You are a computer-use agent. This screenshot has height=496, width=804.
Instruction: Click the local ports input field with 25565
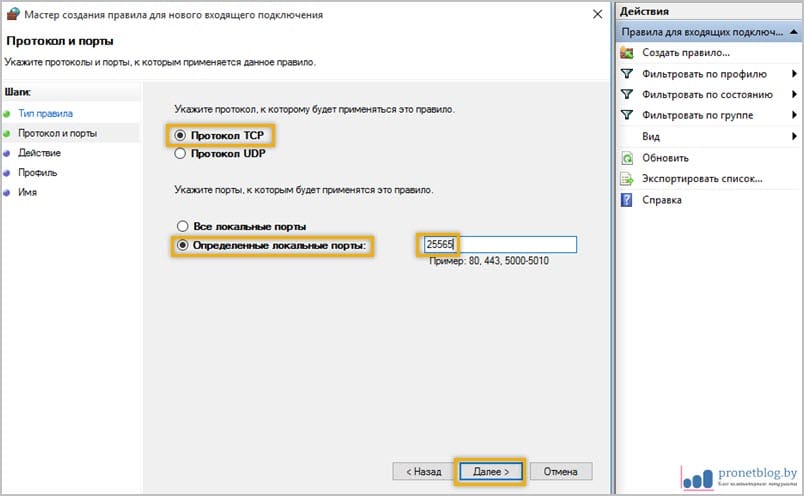point(500,245)
